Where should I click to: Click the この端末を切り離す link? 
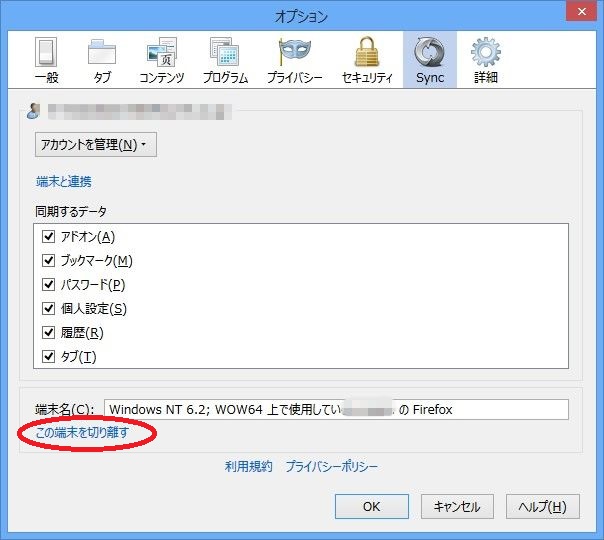pos(82,433)
